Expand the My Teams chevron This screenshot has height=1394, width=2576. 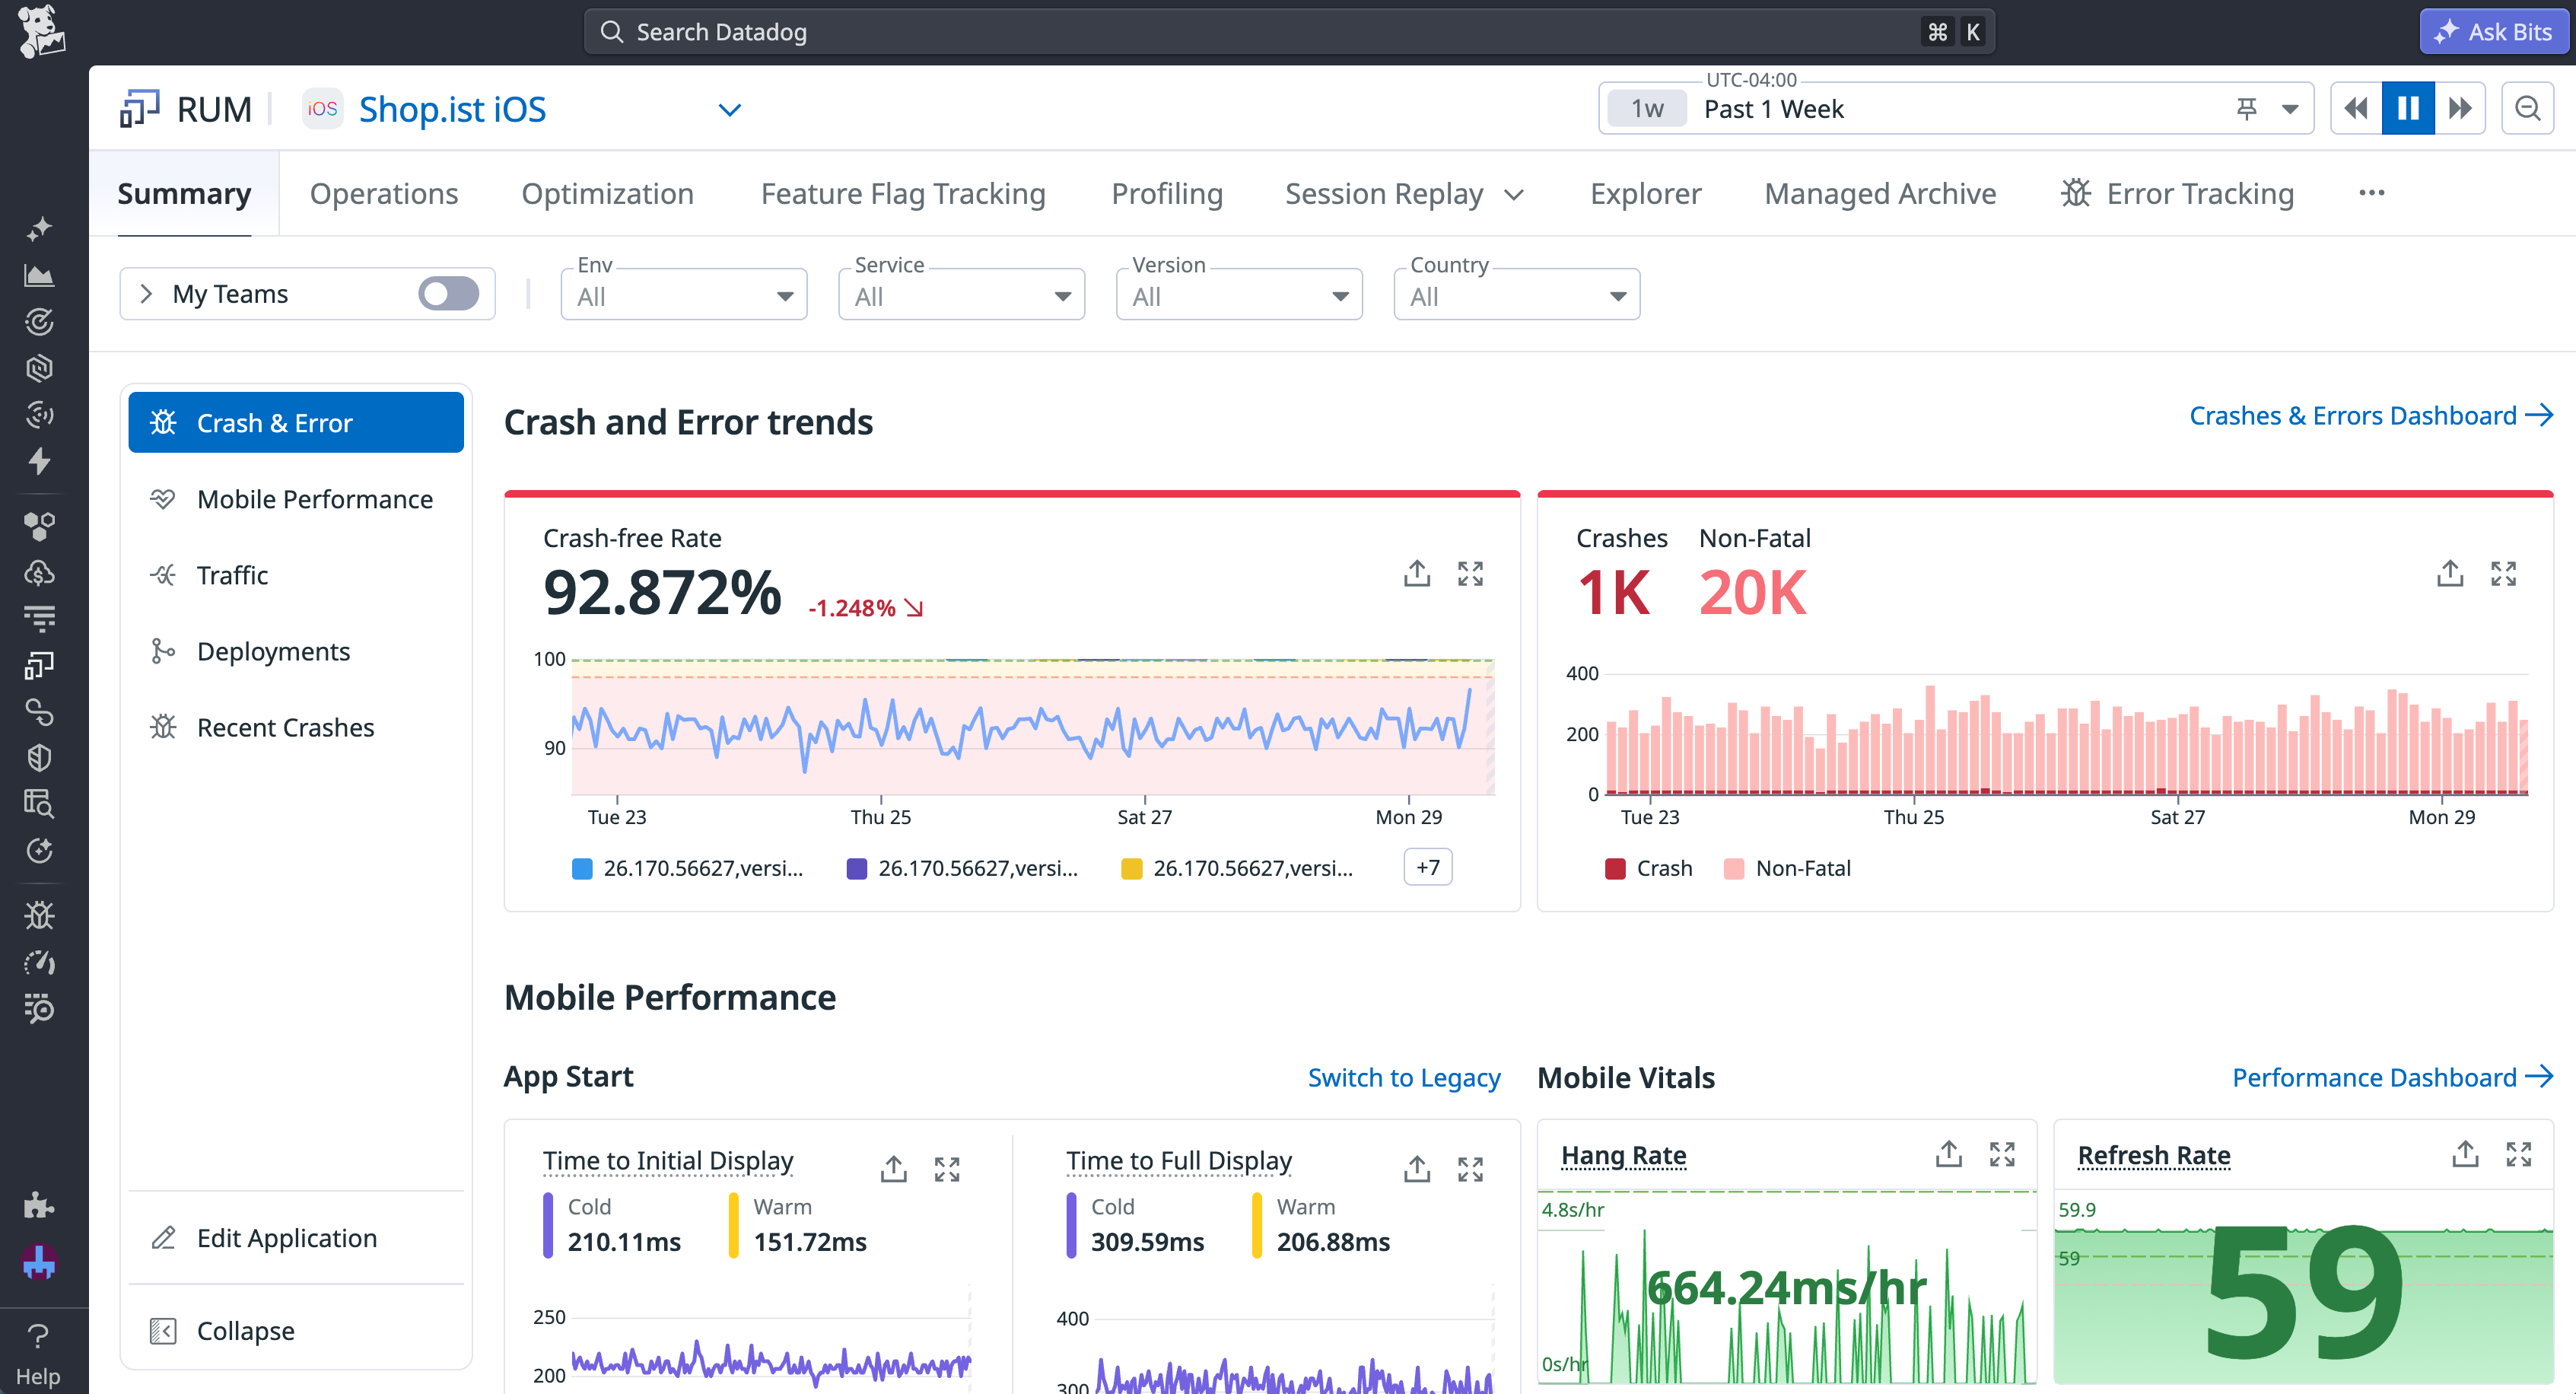pos(146,294)
